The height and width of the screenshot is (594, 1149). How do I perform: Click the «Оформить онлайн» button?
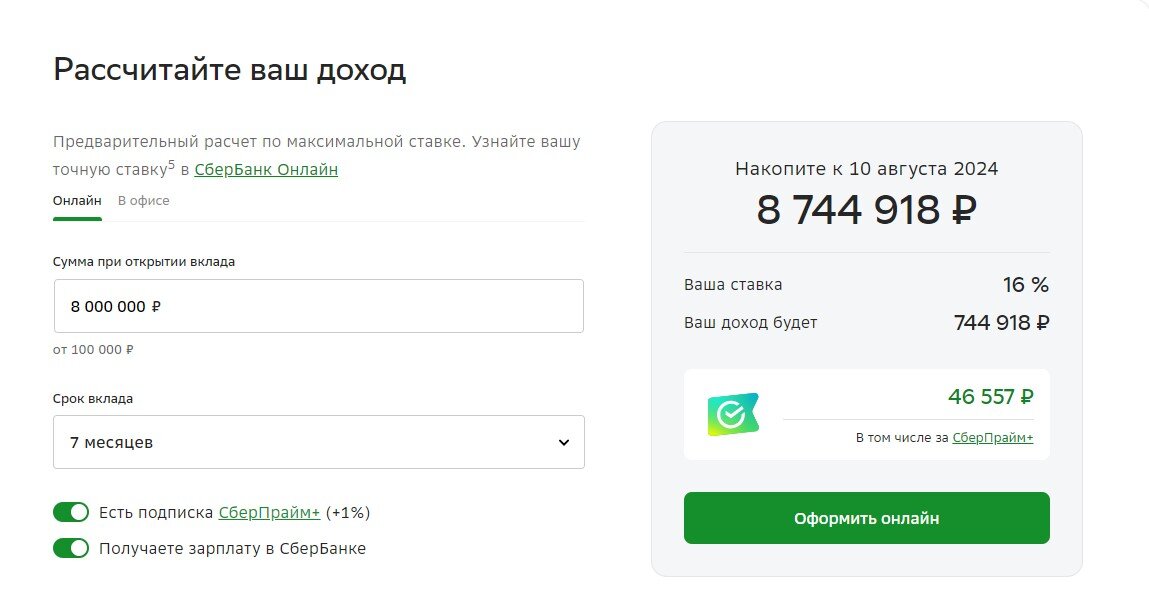tap(866, 518)
